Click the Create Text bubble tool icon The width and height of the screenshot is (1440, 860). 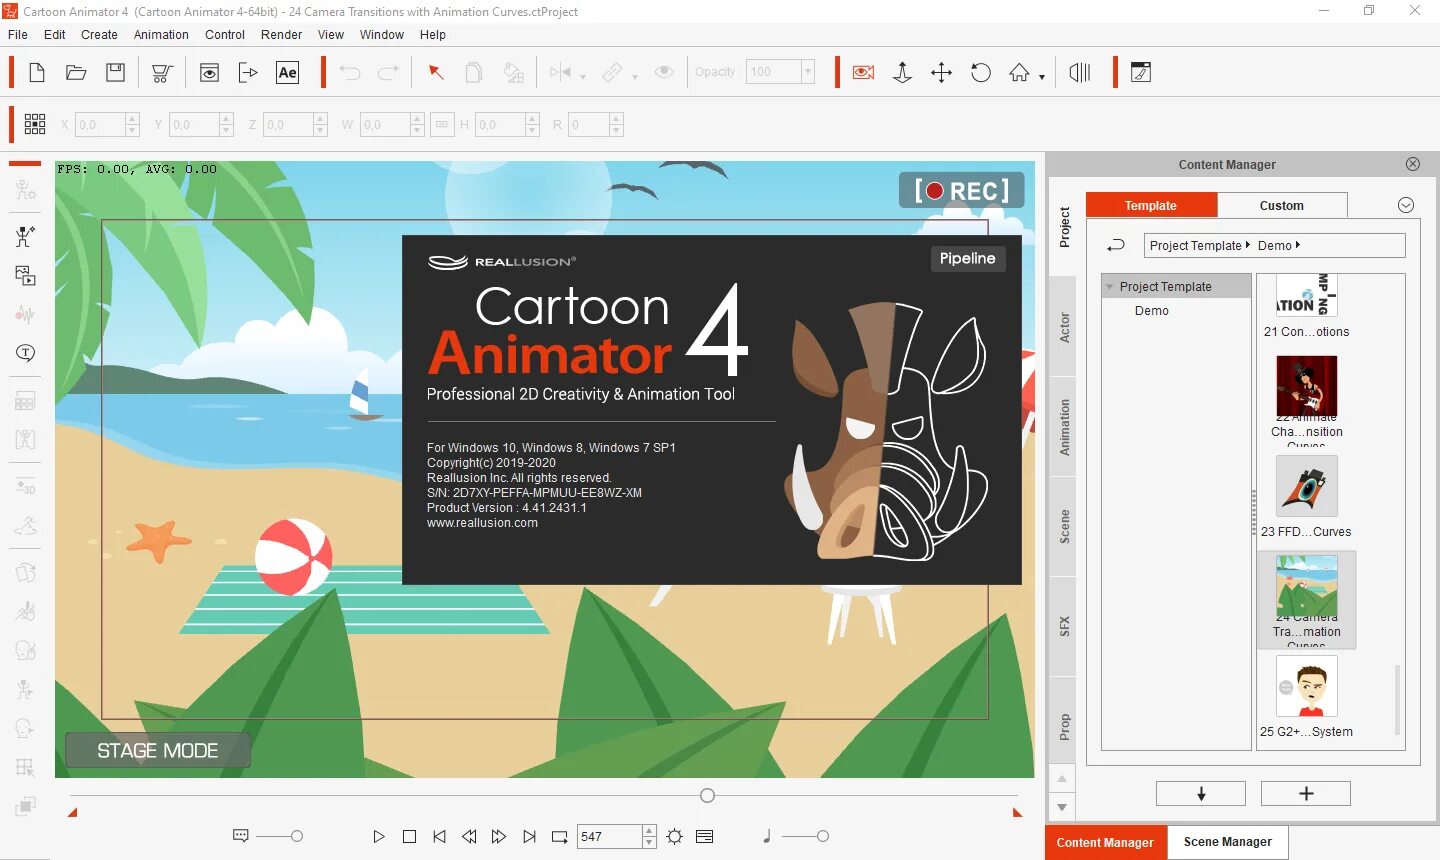tap(25, 353)
